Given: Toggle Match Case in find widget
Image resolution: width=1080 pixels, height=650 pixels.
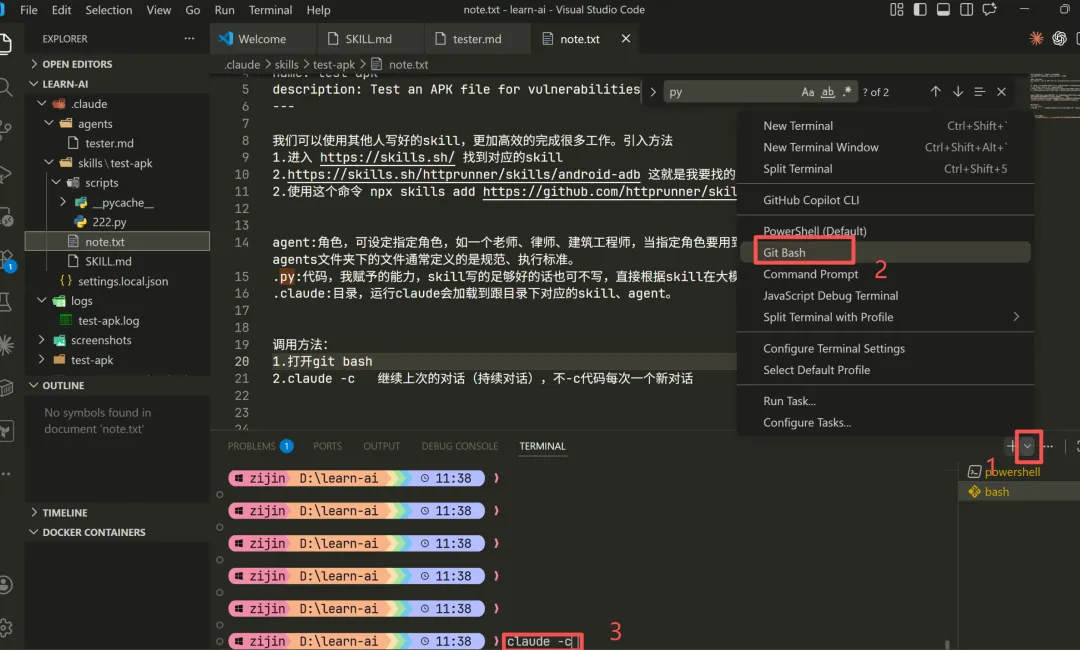Looking at the screenshot, I should coord(808,92).
